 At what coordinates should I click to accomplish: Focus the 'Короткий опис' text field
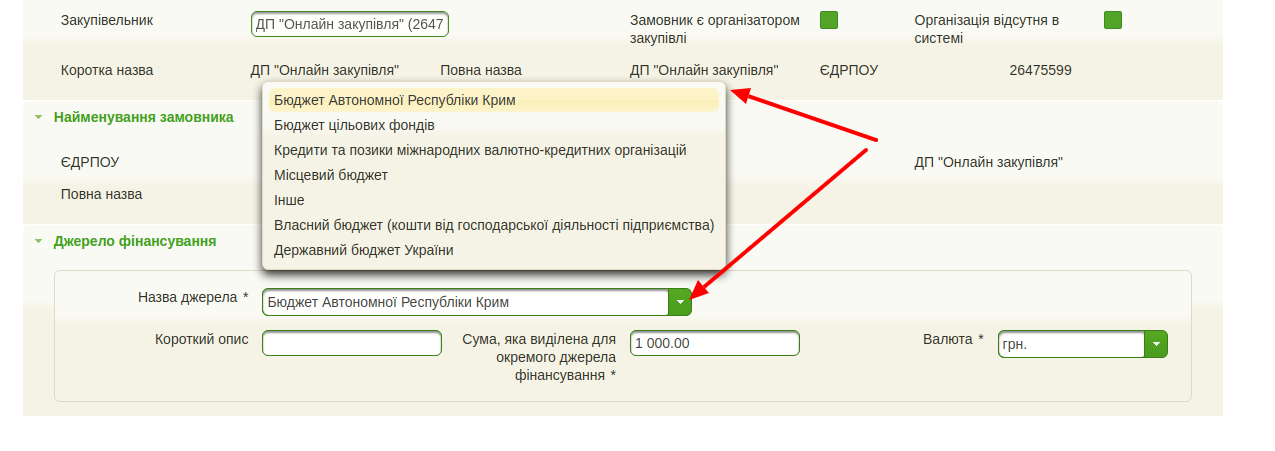pos(351,343)
